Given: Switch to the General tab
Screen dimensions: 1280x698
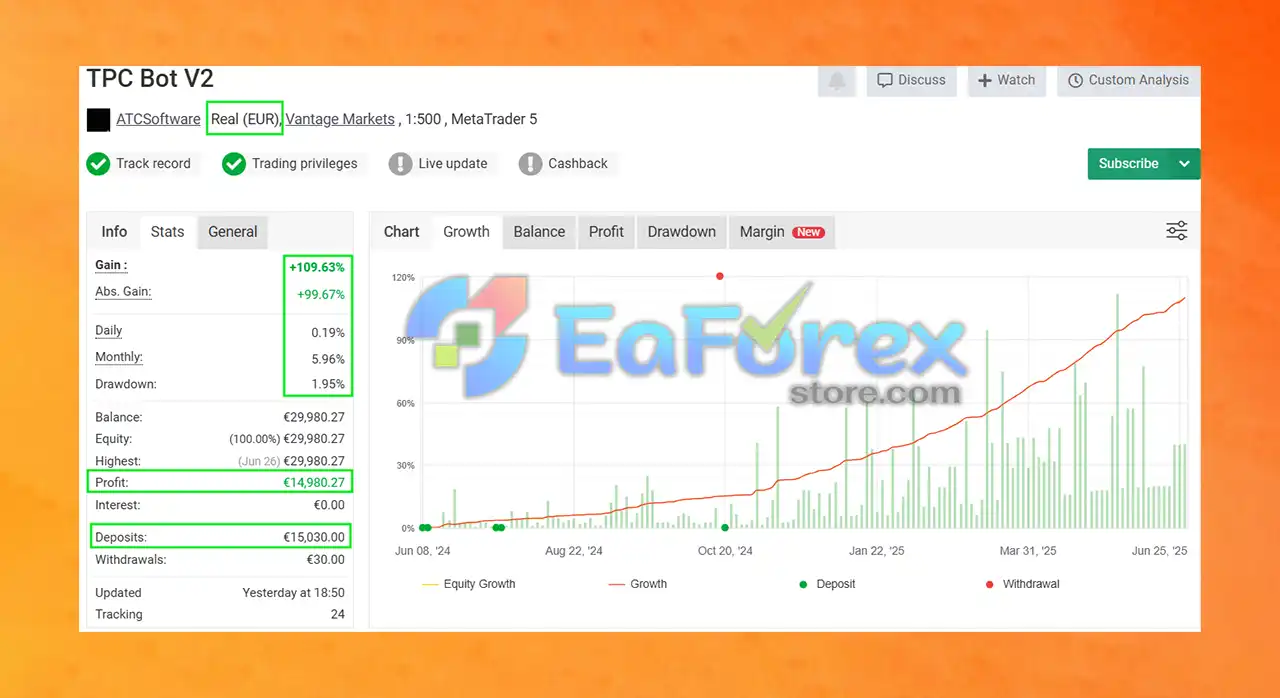Looking at the screenshot, I should click(x=233, y=232).
